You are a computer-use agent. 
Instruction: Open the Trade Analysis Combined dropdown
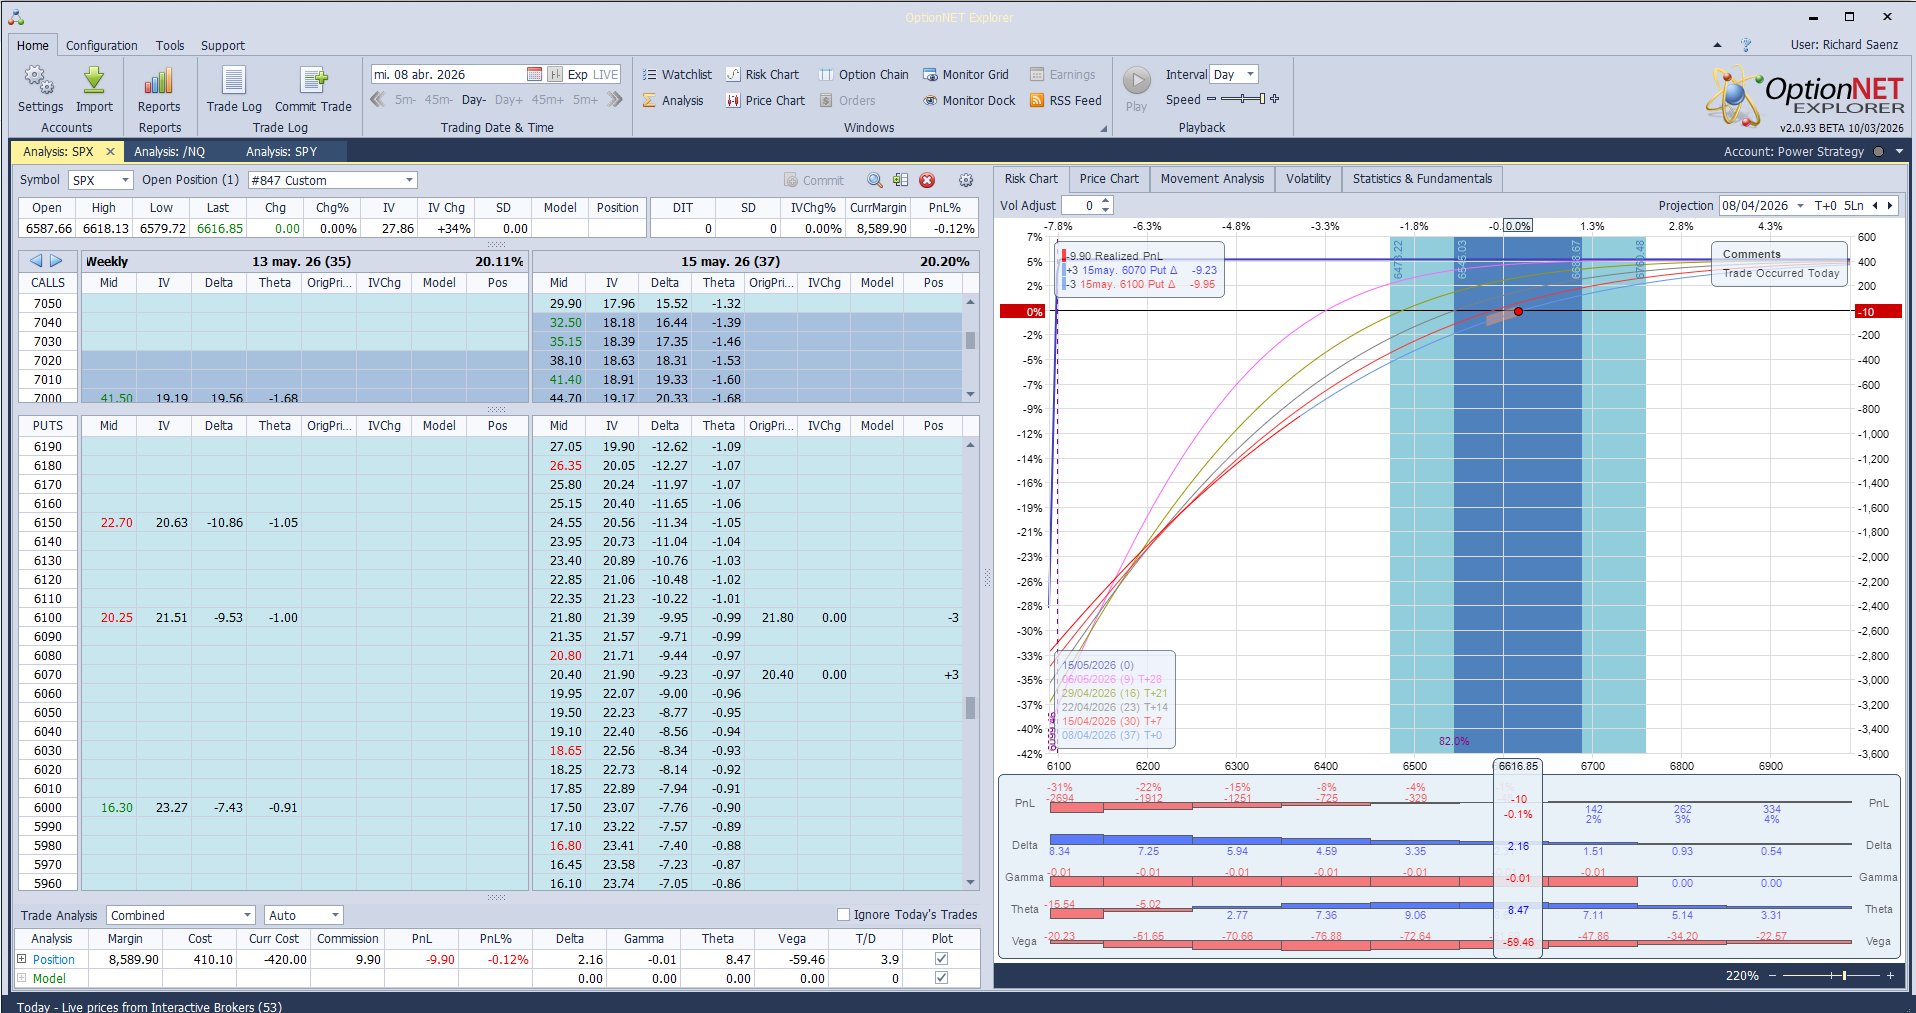tap(247, 916)
